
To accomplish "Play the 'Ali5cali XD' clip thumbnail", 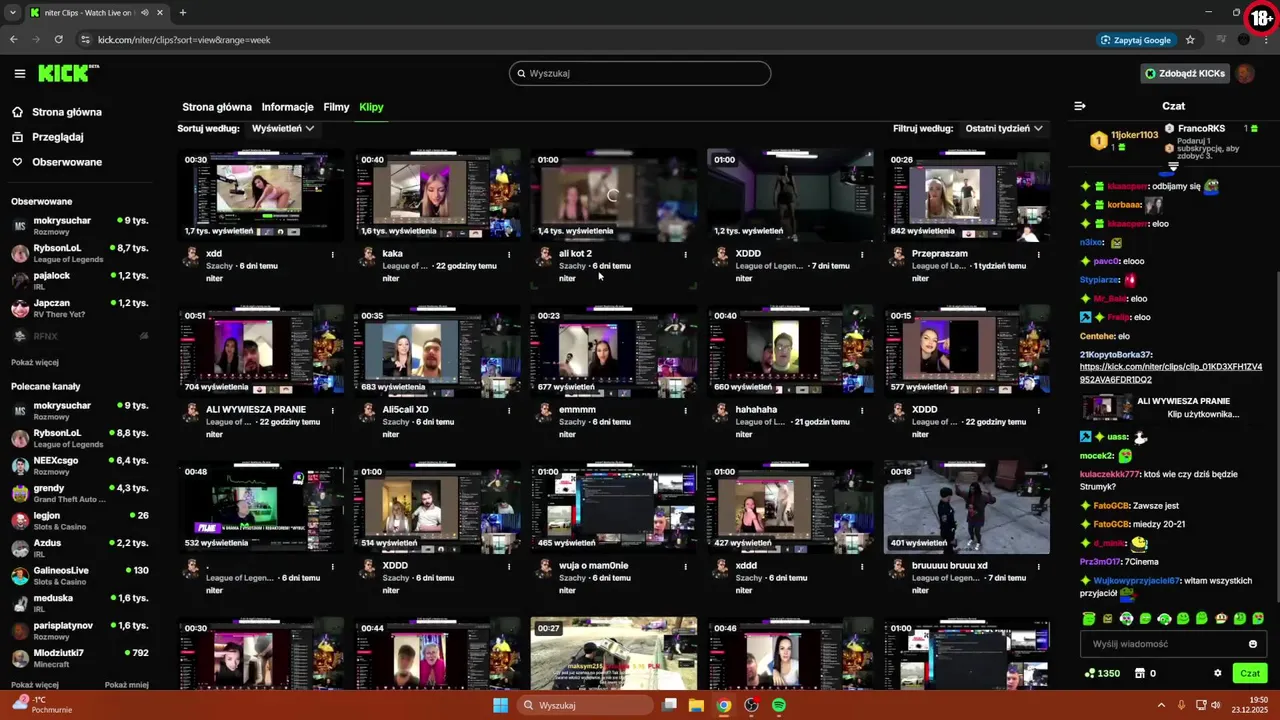I will (x=437, y=351).
